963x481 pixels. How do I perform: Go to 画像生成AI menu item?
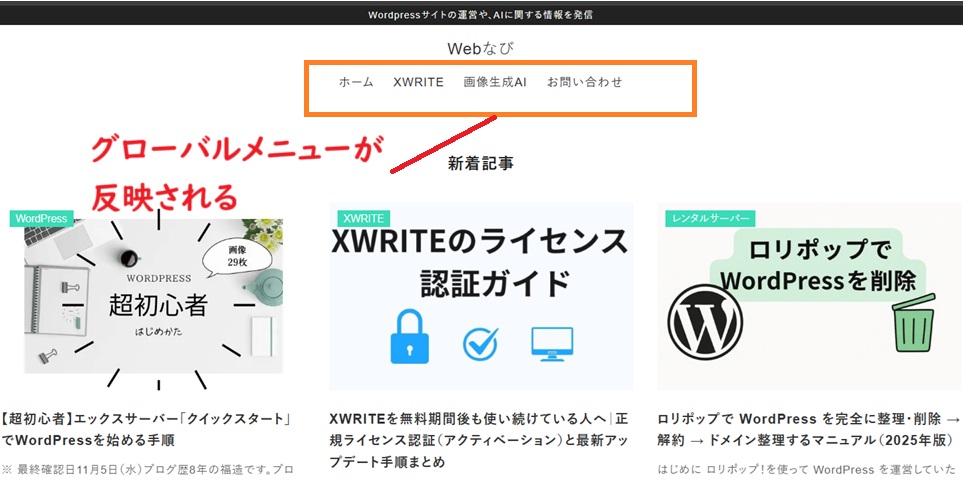pos(495,82)
